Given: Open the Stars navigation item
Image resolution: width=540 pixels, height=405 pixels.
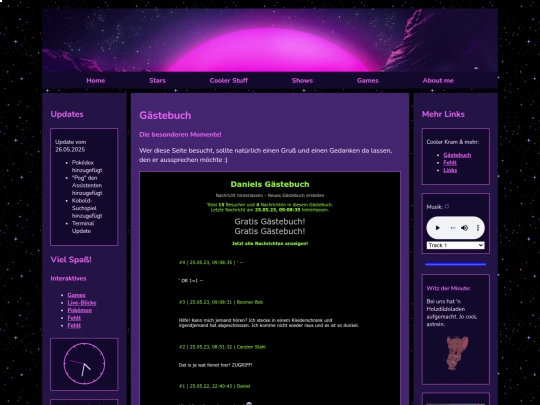Looking at the screenshot, I should click(x=157, y=81).
